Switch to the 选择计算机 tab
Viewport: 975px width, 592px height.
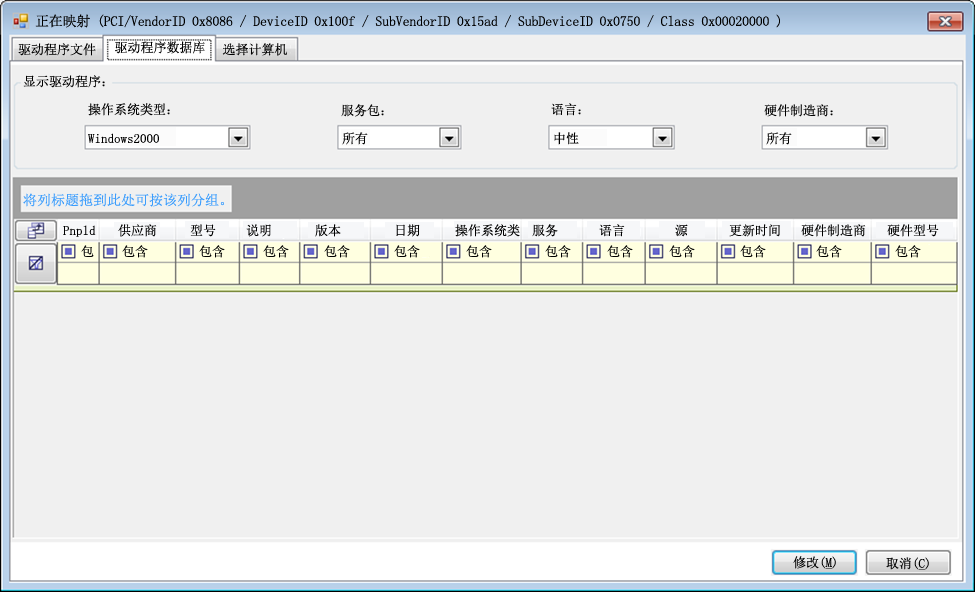point(255,49)
